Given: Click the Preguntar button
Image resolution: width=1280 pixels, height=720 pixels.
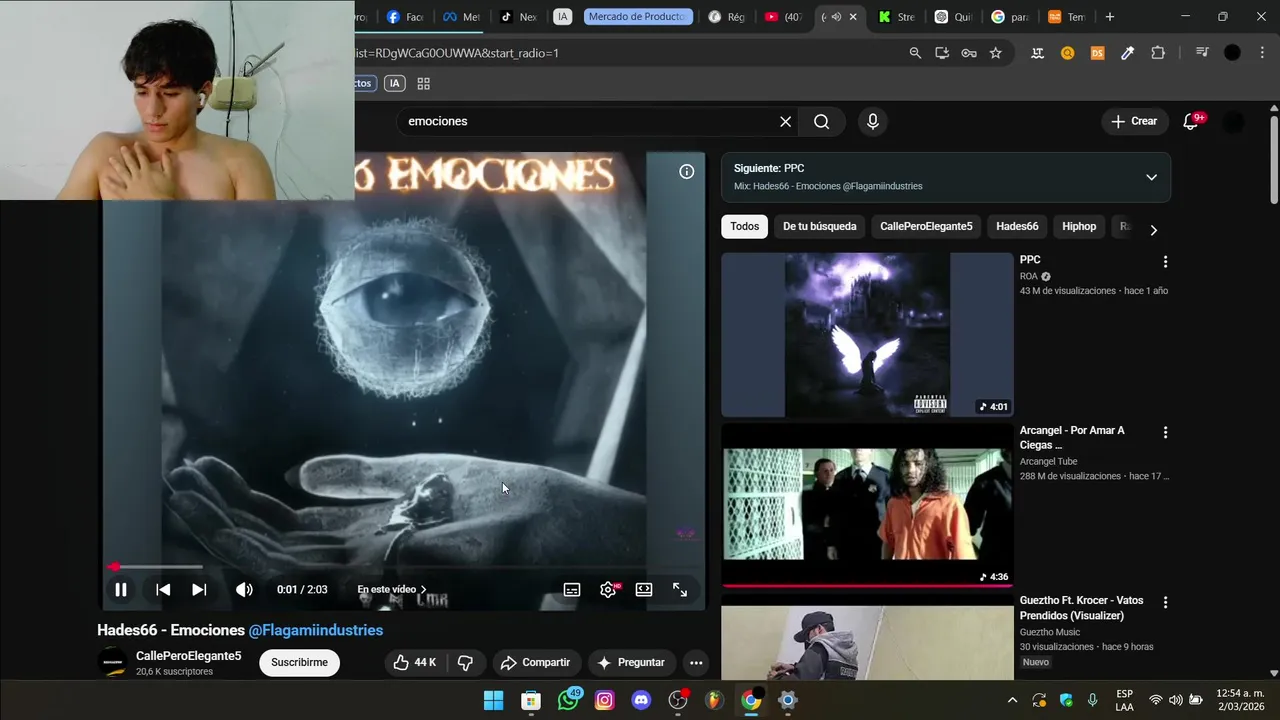Looking at the screenshot, I should (x=631, y=663).
